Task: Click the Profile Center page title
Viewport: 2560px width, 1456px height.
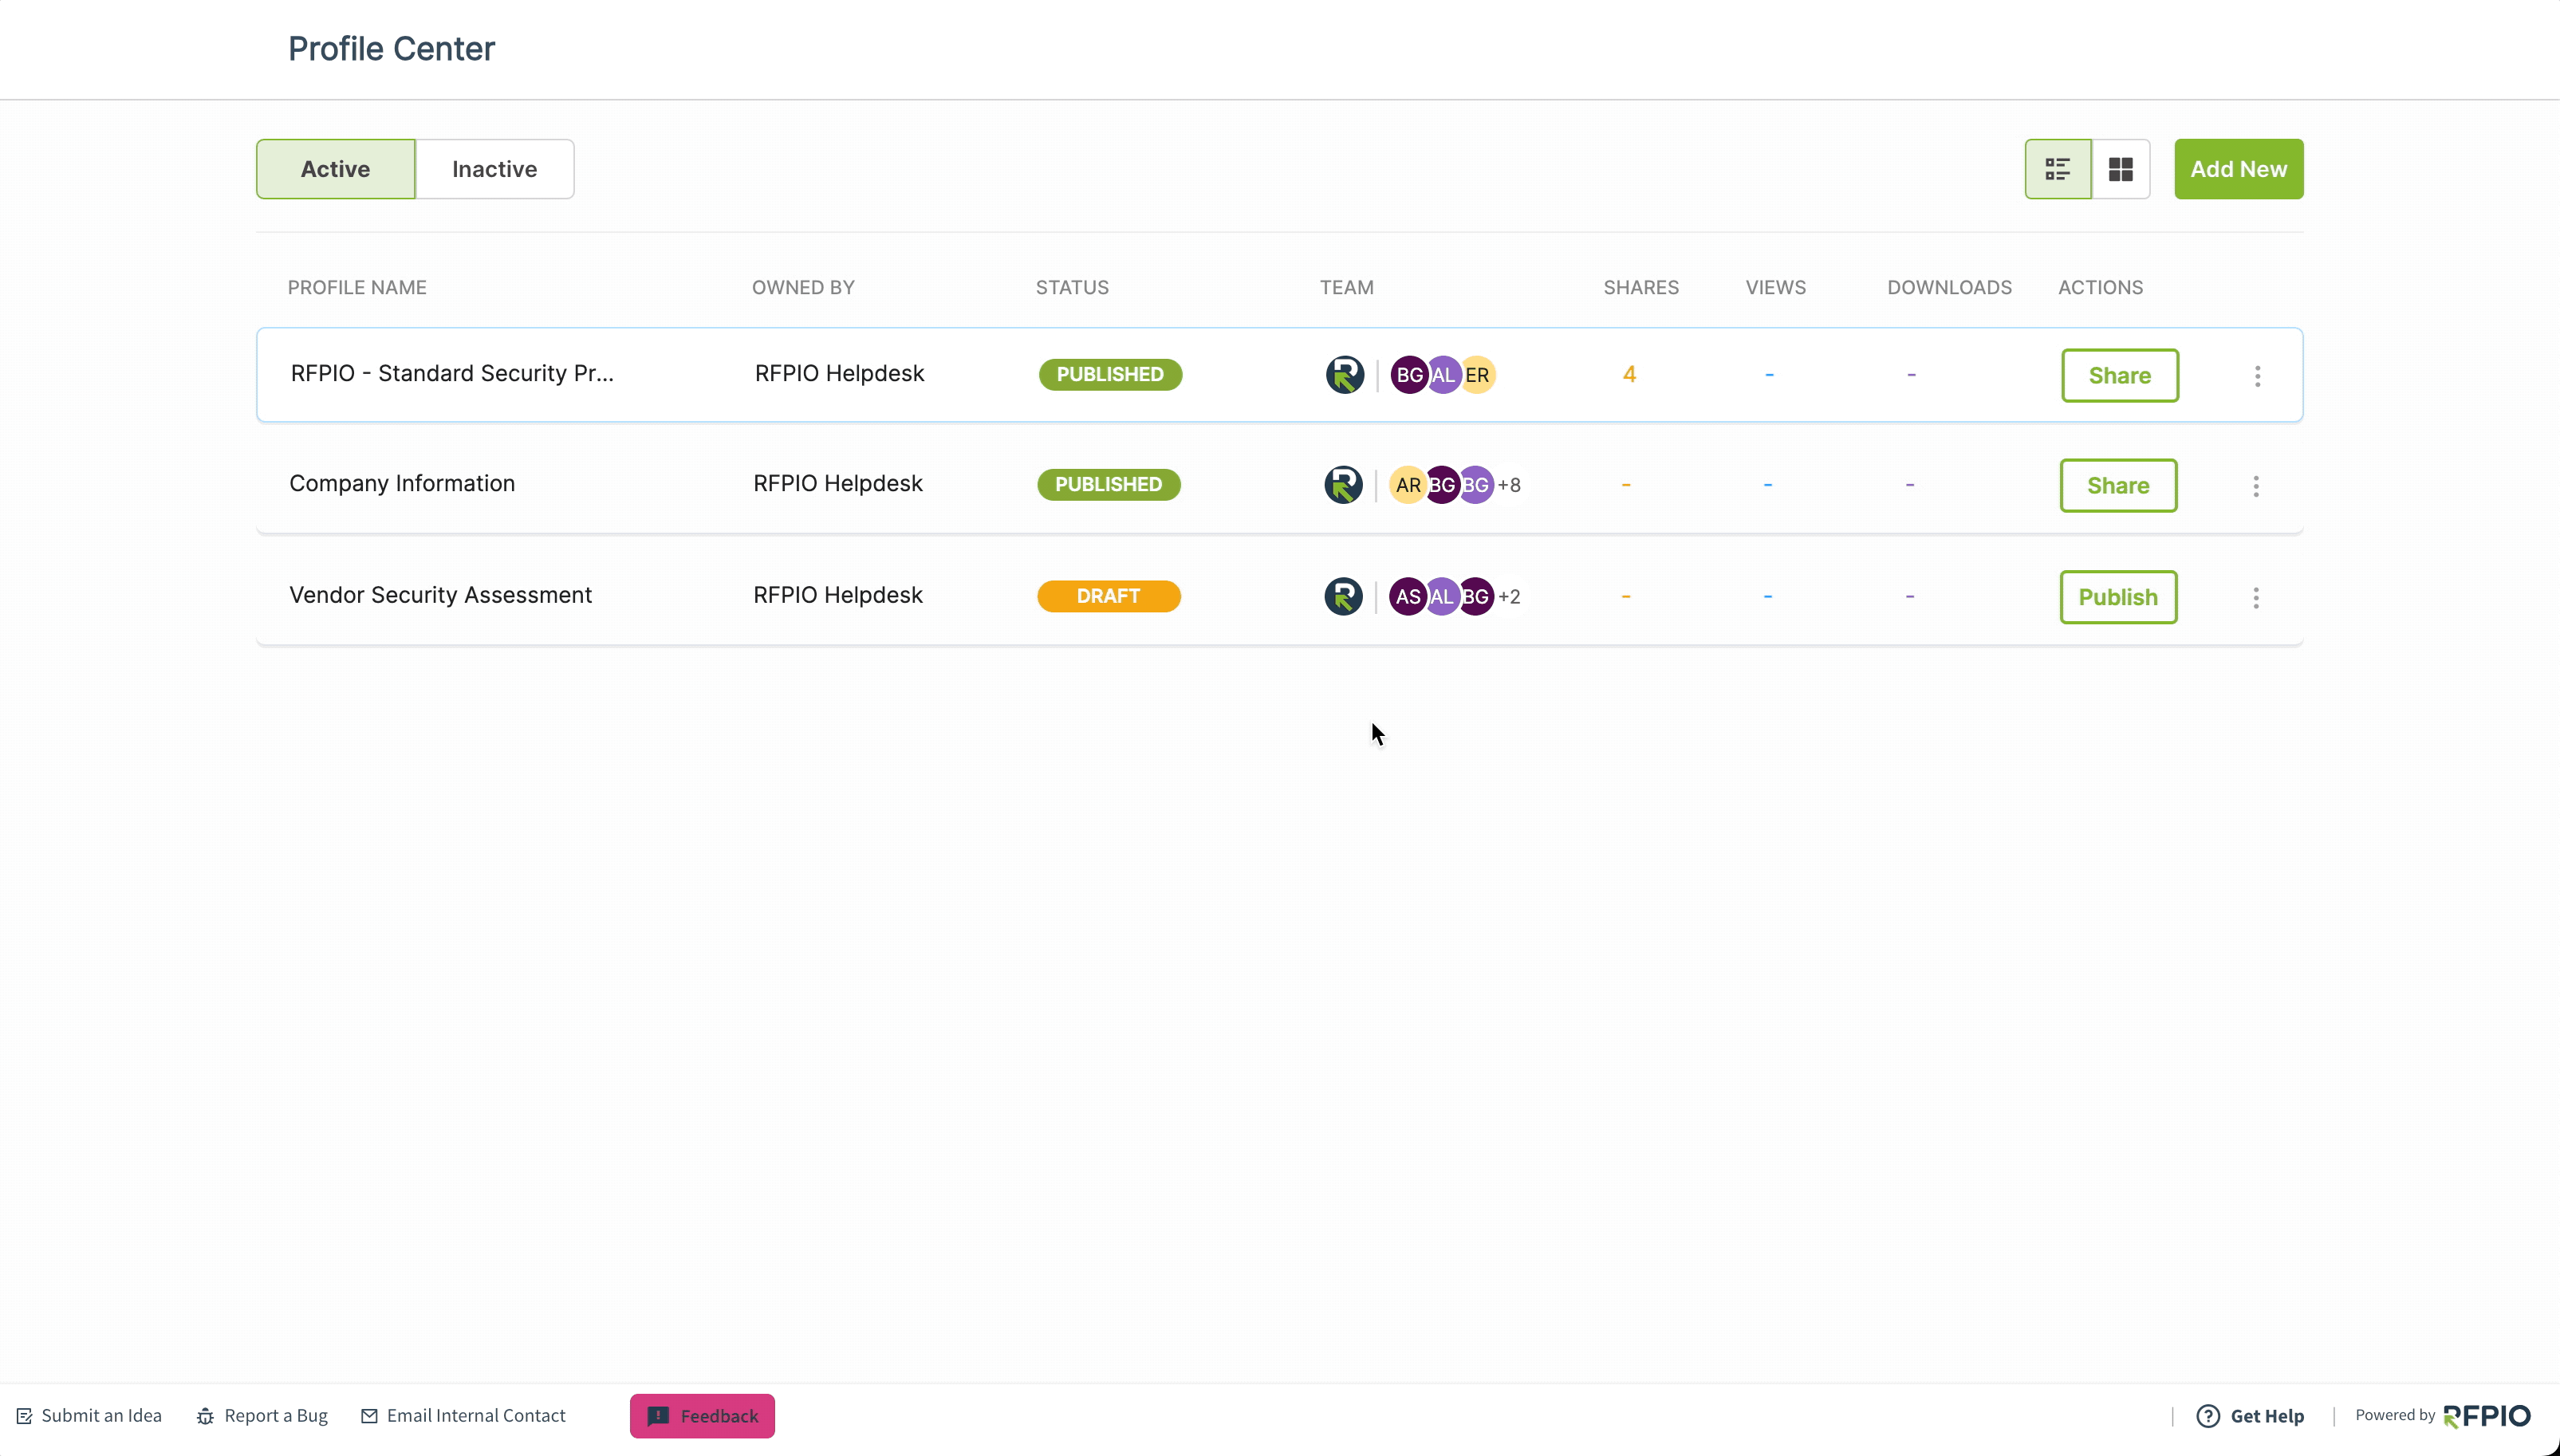Action: 391,49
